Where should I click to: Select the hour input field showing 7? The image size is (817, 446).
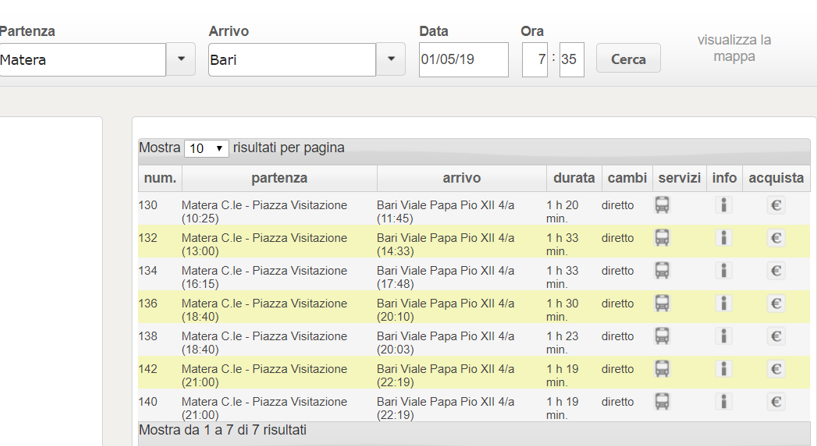pos(535,59)
